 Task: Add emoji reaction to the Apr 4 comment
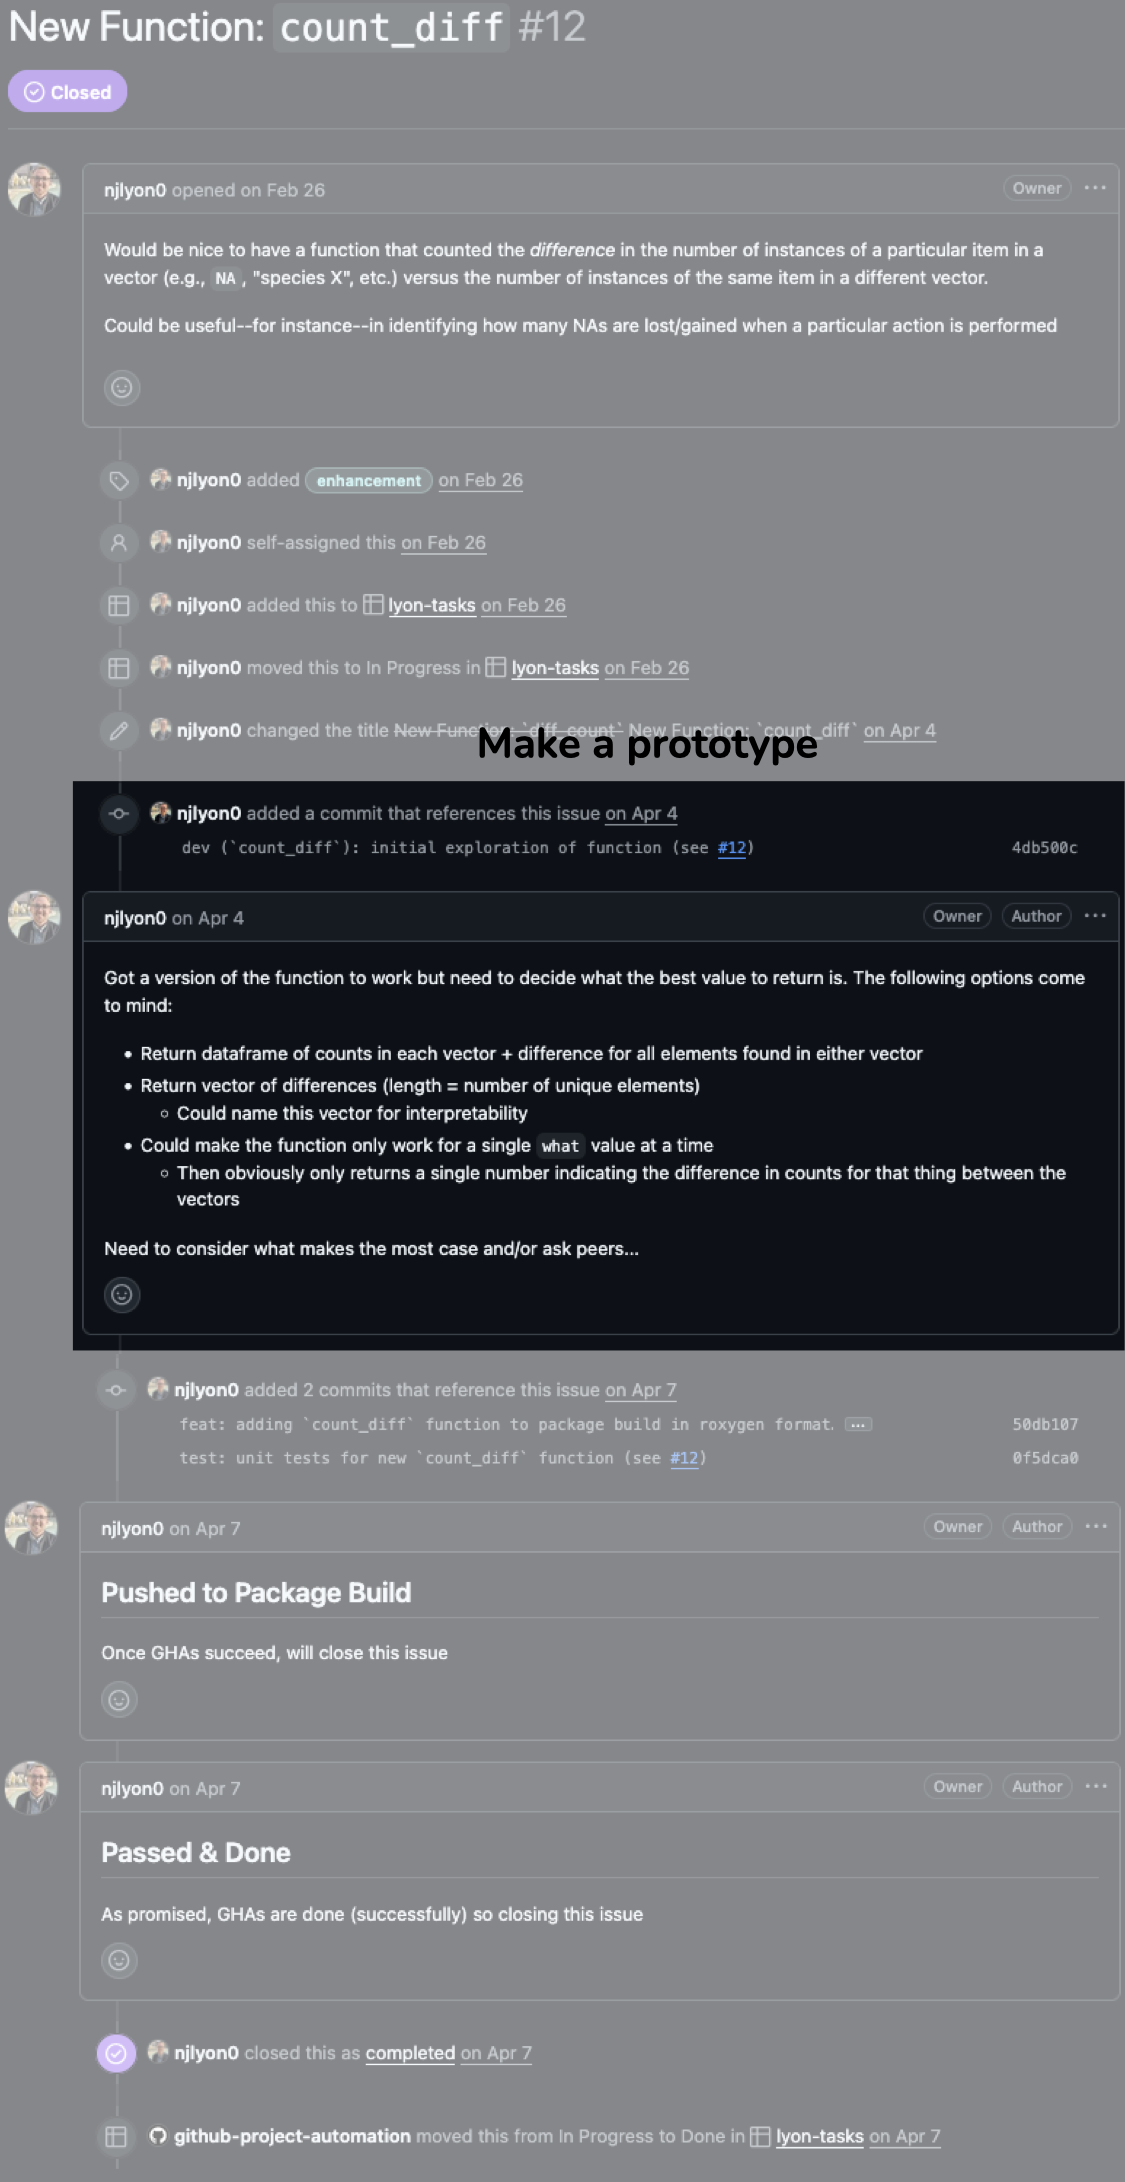coord(122,1295)
